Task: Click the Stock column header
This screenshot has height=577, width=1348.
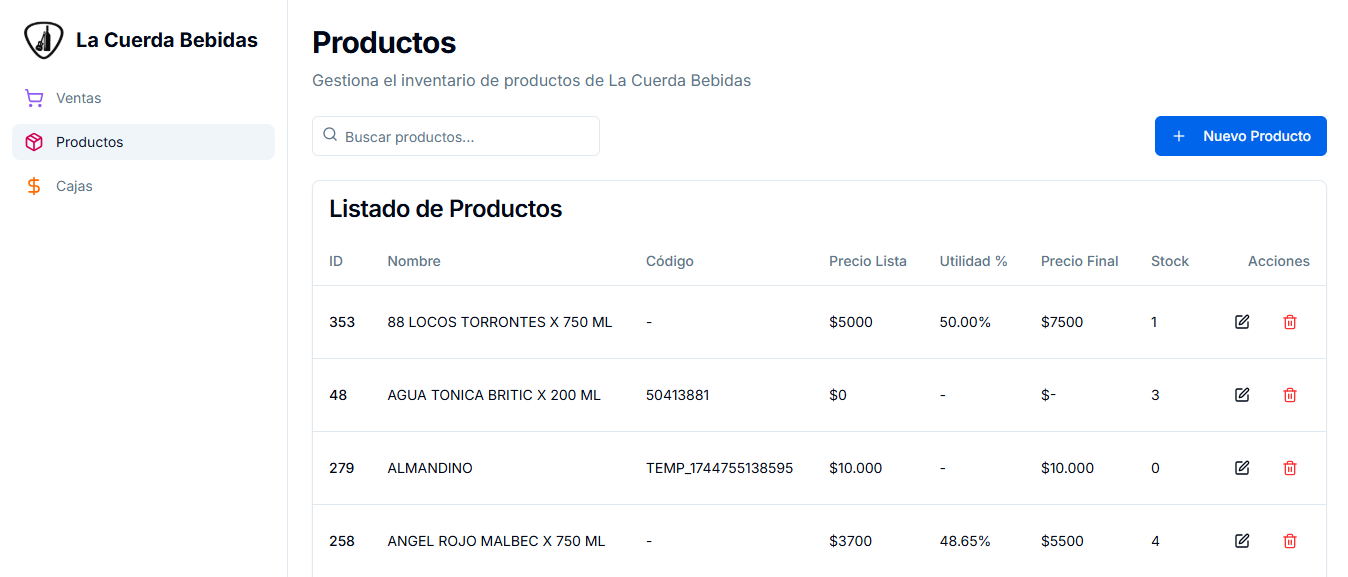Action: coord(1169,260)
